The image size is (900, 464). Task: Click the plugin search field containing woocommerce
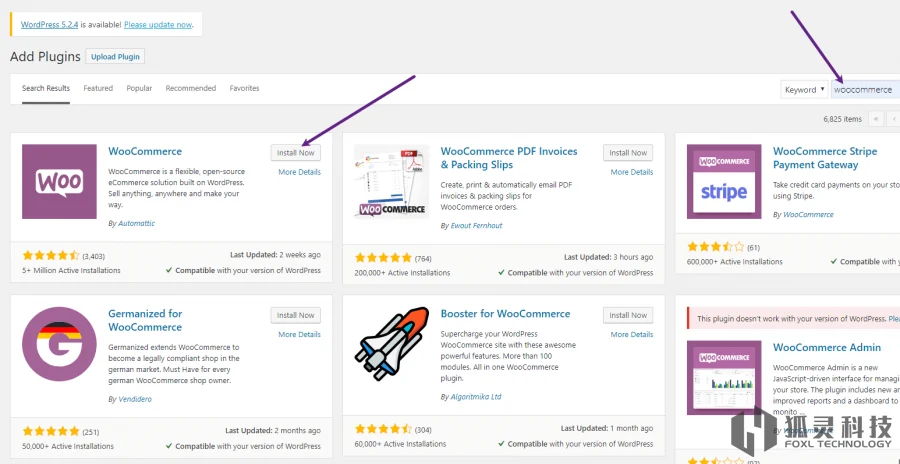click(x=866, y=90)
